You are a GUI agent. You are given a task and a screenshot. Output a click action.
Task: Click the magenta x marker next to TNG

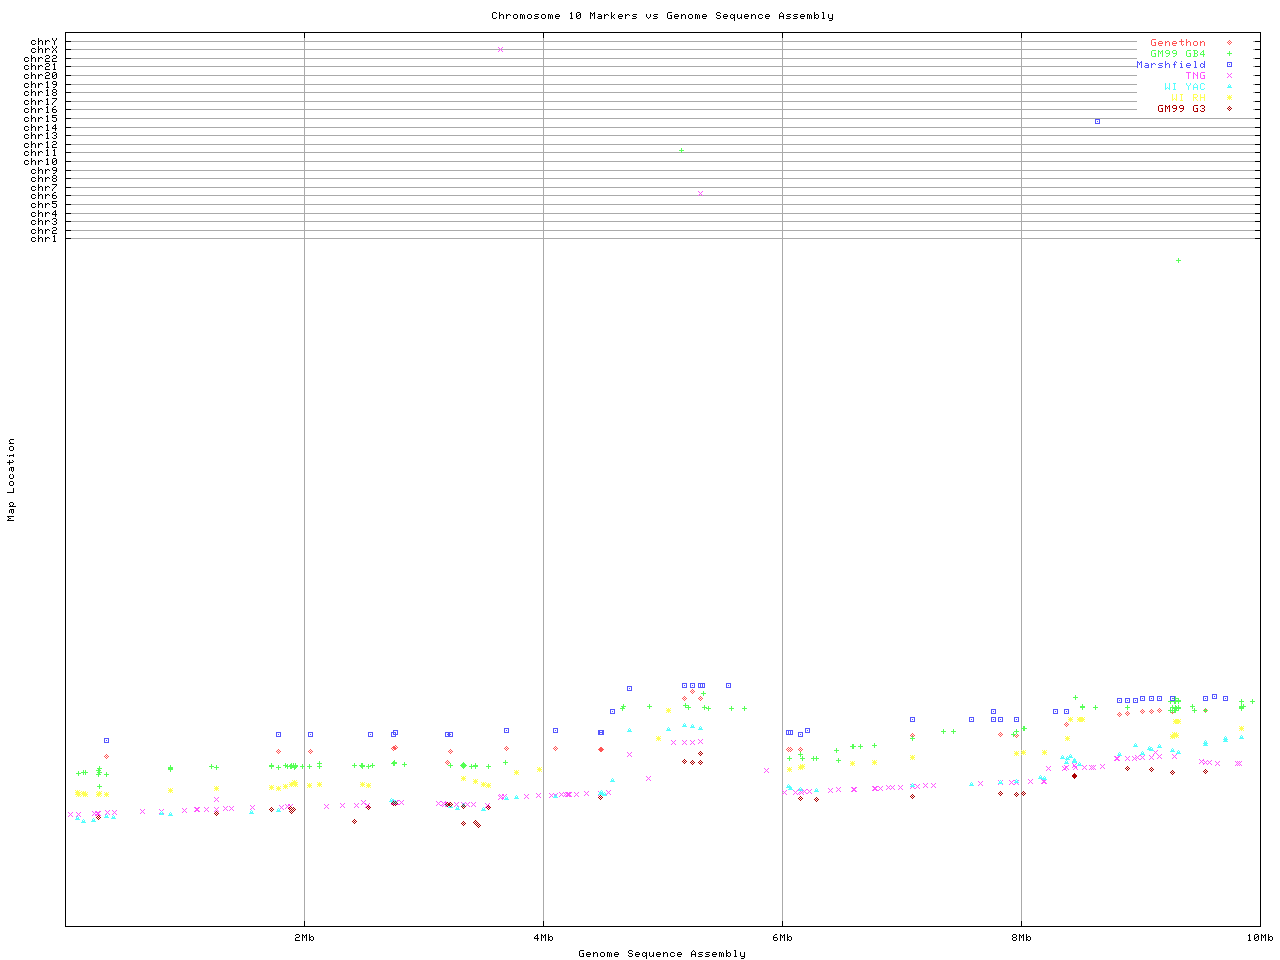[1229, 76]
